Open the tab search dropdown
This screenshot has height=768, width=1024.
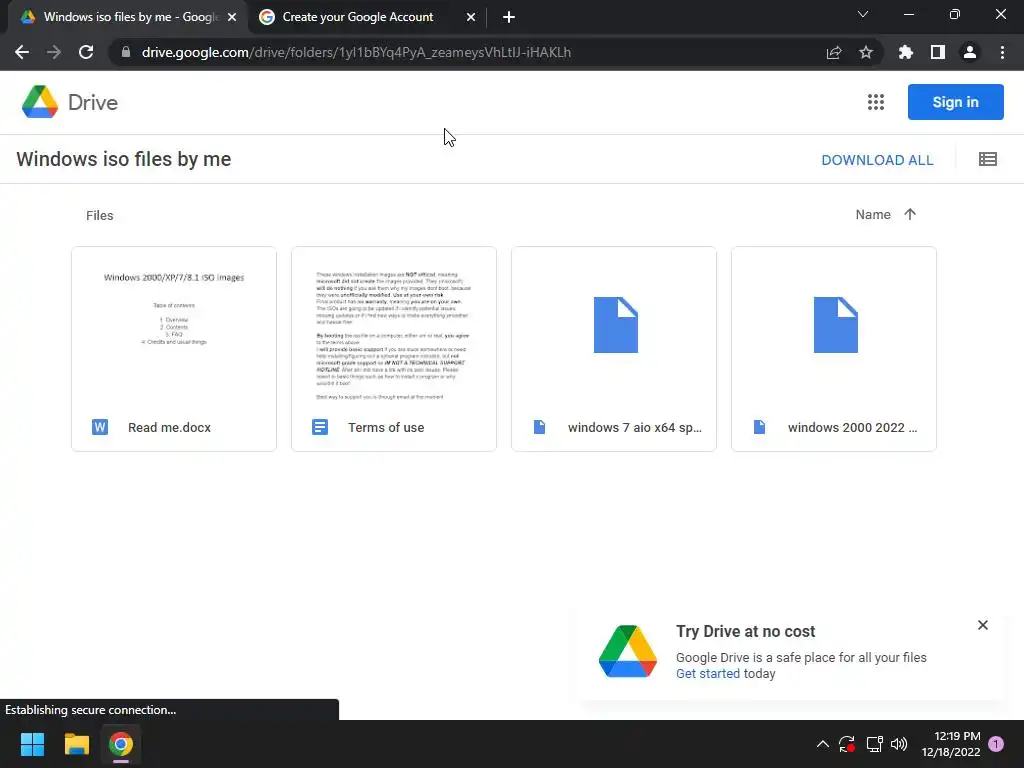point(863,14)
